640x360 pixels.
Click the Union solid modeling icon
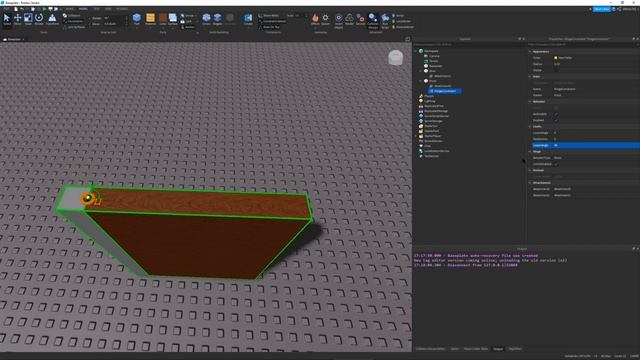click(207, 19)
